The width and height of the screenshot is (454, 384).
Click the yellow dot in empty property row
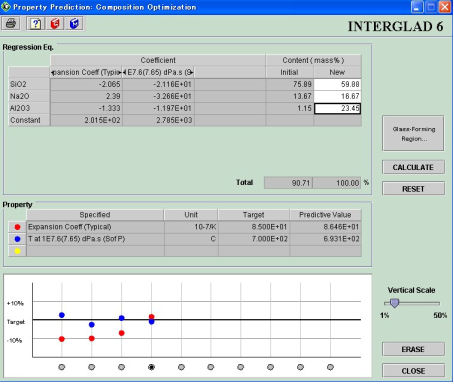pyautogui.click(x=17, y=251)
